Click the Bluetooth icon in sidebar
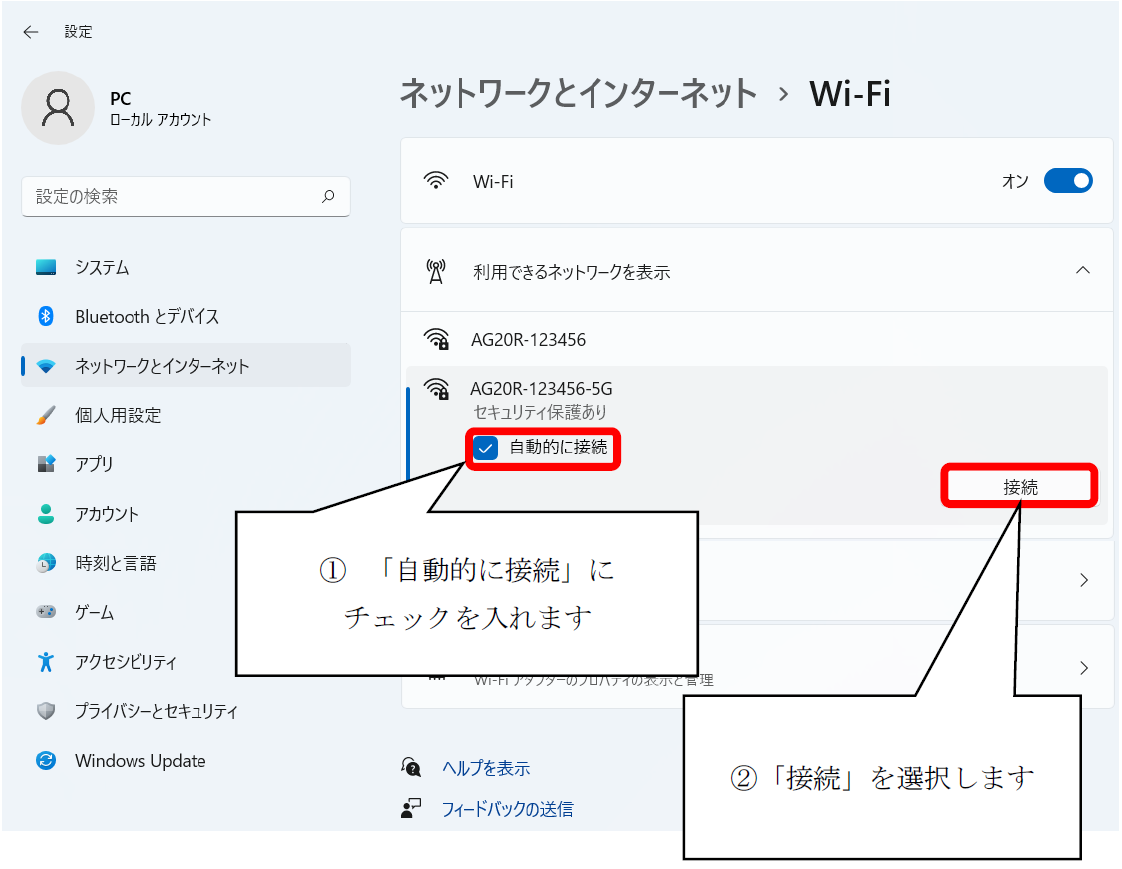This screenshot has width=1122, height=869. pyautogui.click(x=46, y=317)
